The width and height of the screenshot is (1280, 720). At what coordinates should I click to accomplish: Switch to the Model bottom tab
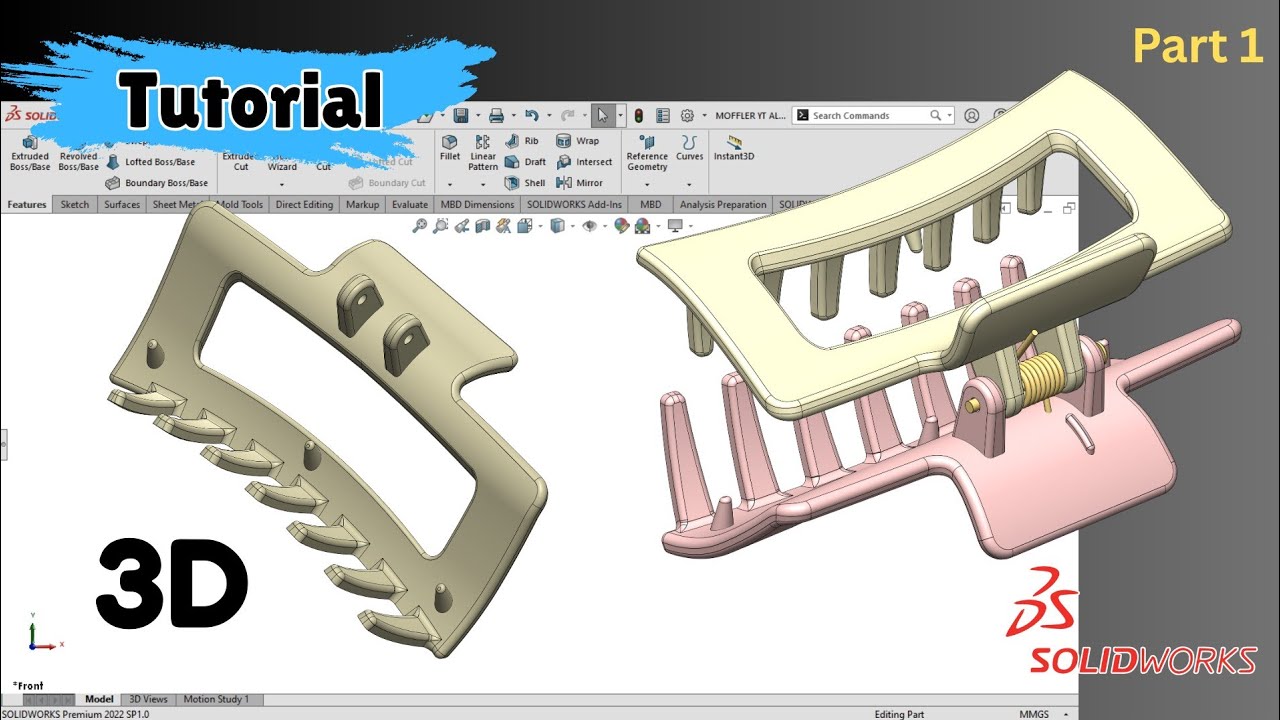pos(99,699)
